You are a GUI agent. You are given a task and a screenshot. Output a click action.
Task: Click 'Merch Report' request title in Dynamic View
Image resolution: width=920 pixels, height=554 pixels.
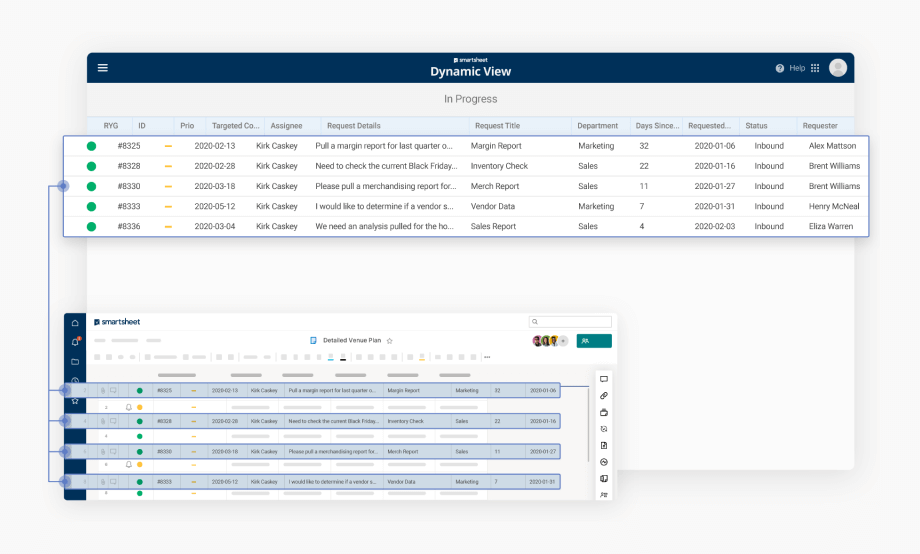(x=495, y=186)
